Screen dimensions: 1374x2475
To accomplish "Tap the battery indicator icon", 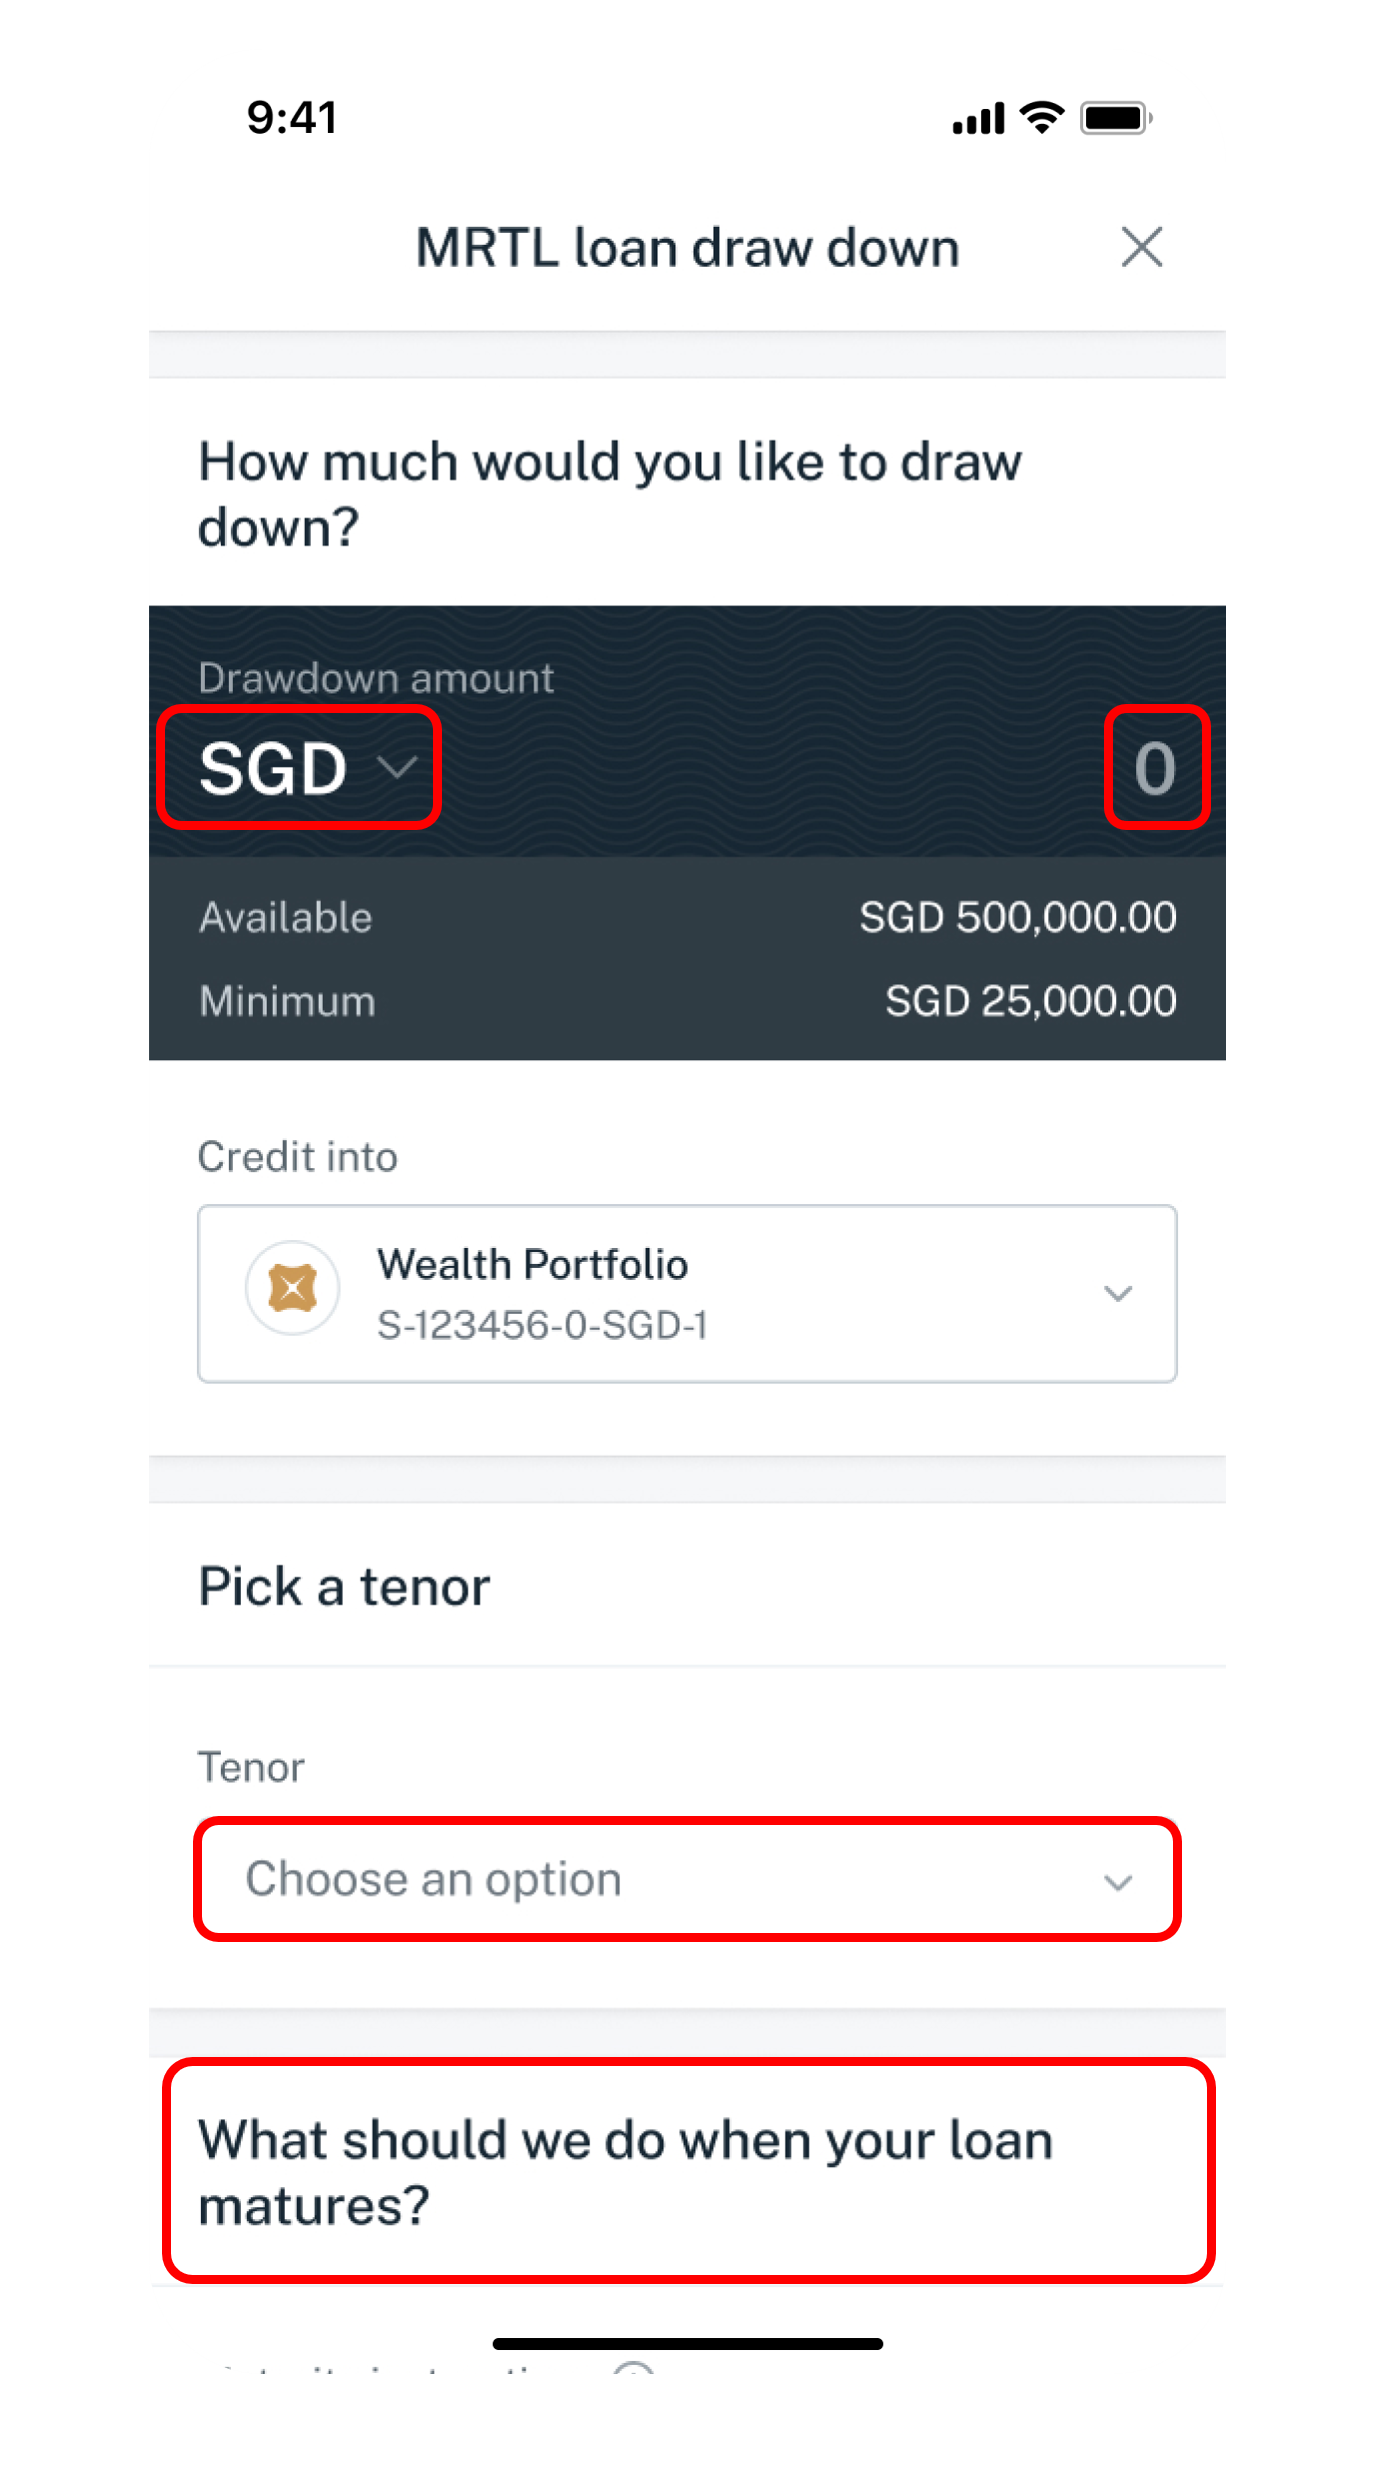I will [x=1116, y=118].
